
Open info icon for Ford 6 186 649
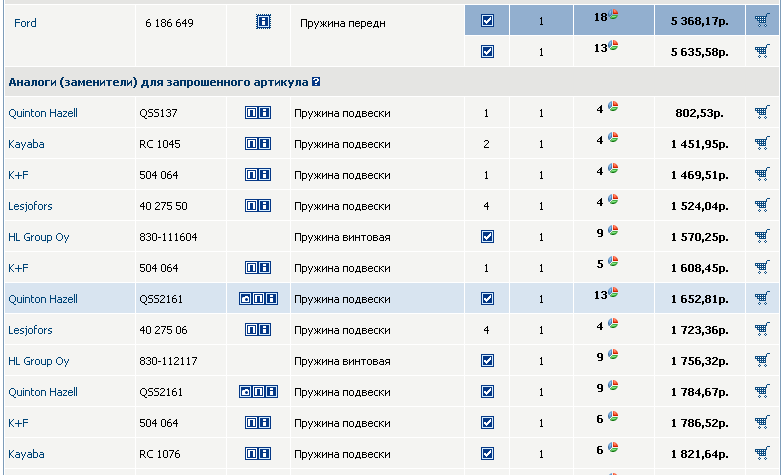click(263, 21)
